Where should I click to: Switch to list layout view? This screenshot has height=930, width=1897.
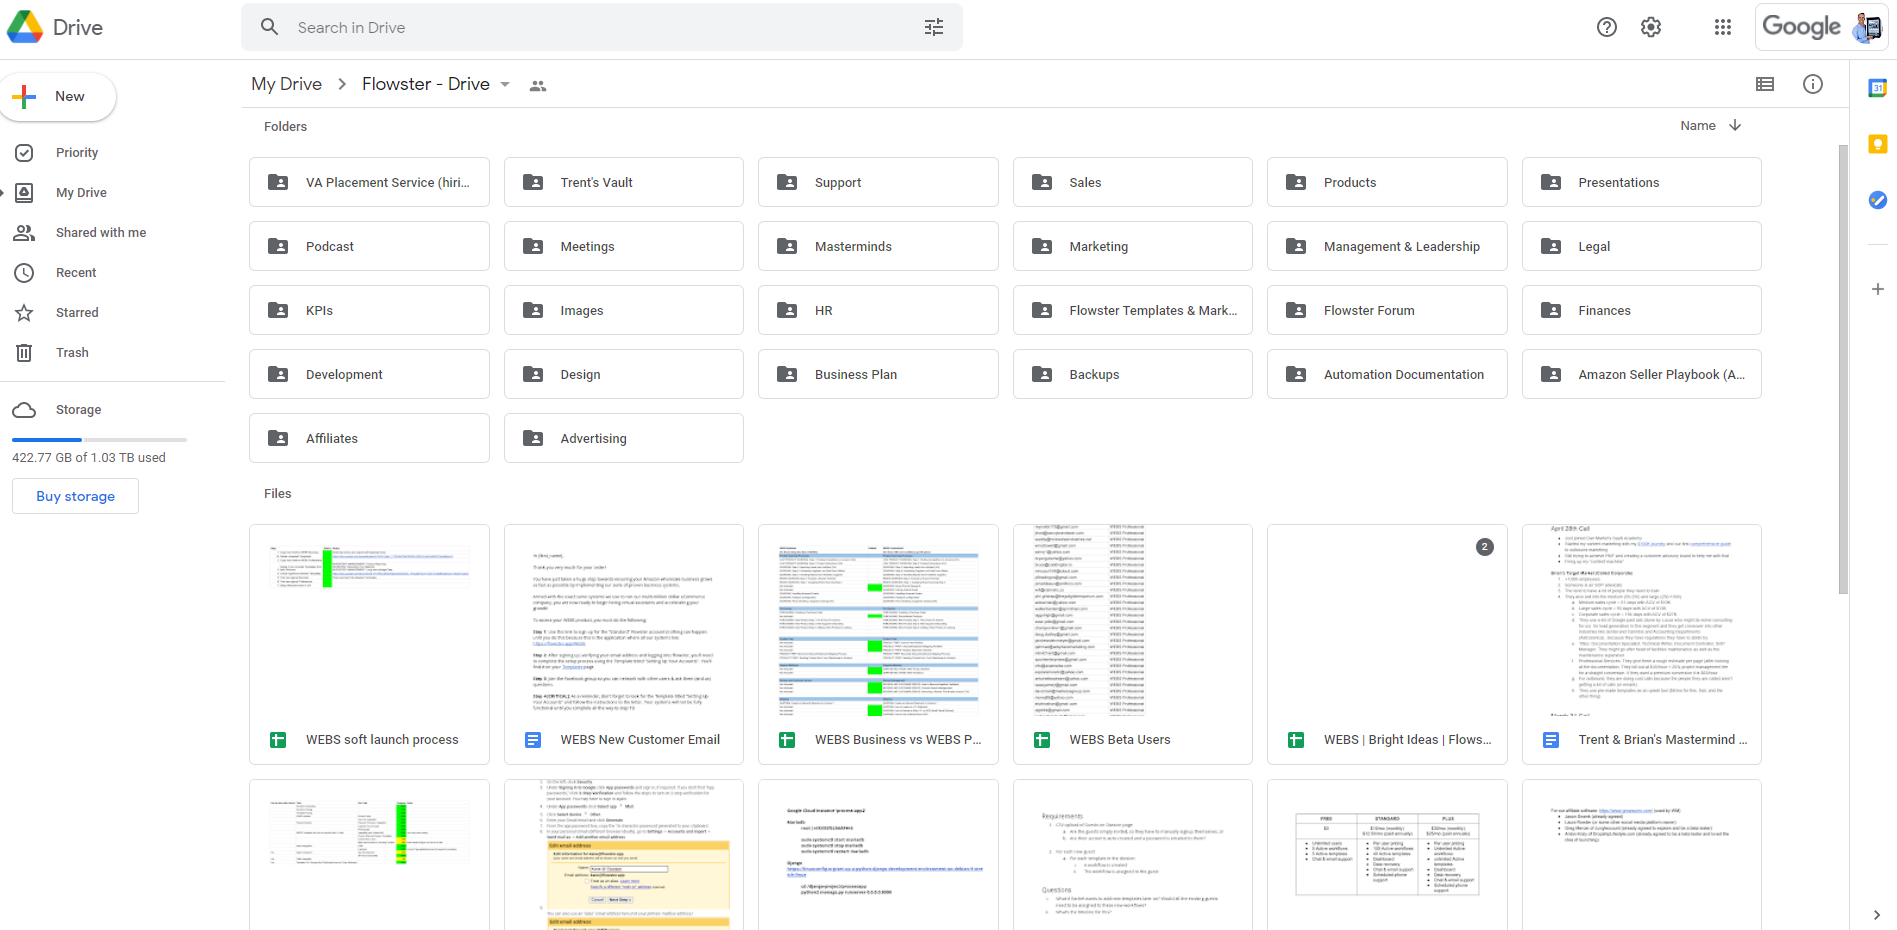tap(1765, 84)
